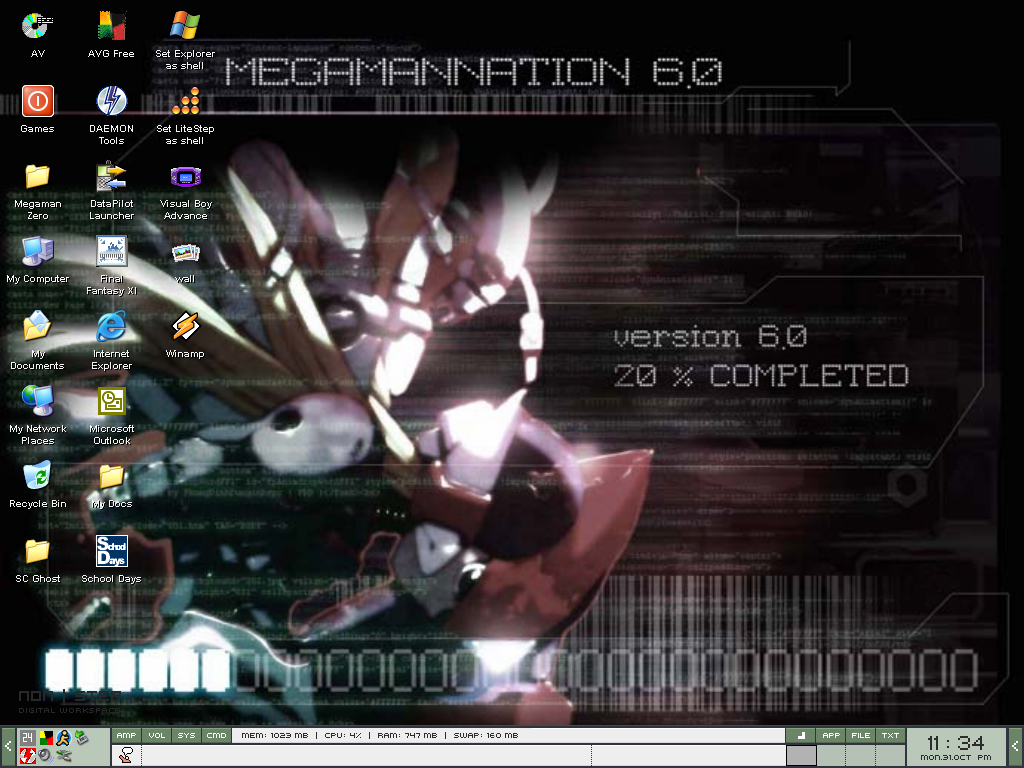Click the FILE button
Screen dimensions: 1024x768
coord(861,735)
